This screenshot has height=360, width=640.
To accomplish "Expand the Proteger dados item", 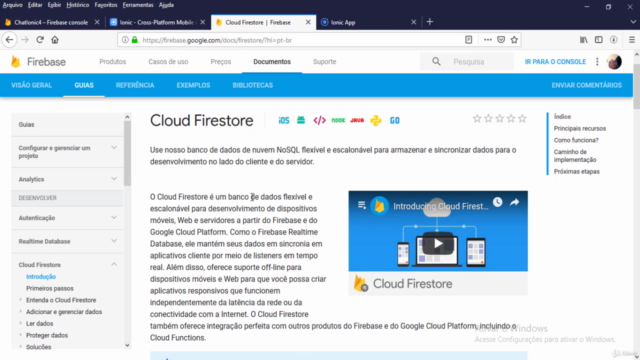I will tap(21, 335).
